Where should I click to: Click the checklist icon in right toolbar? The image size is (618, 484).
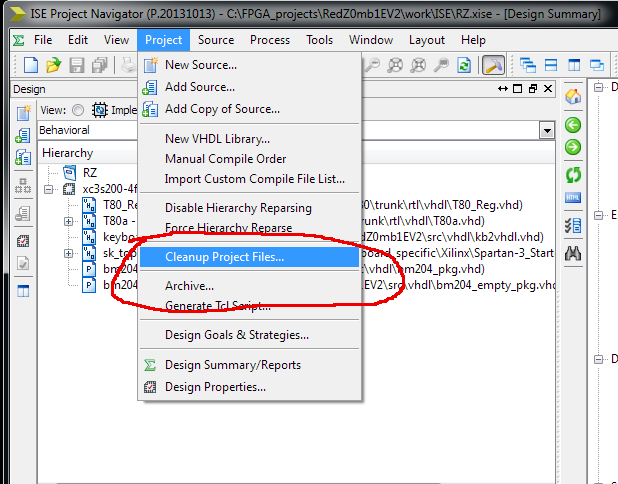coord(573,226)
